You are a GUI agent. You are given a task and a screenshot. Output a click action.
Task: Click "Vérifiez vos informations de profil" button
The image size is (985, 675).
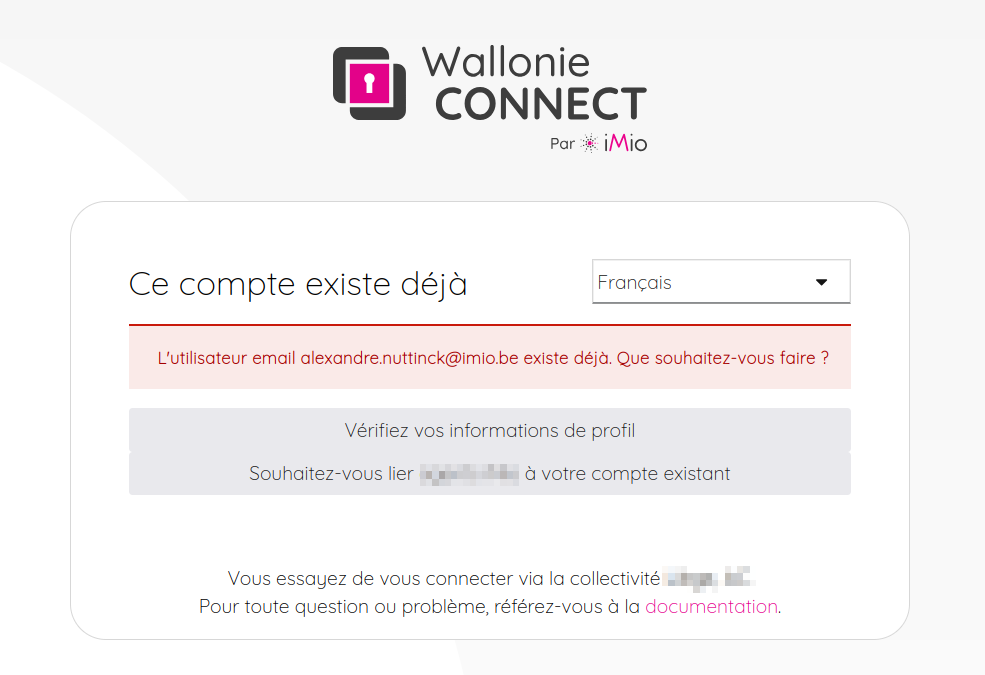point(489,431)
